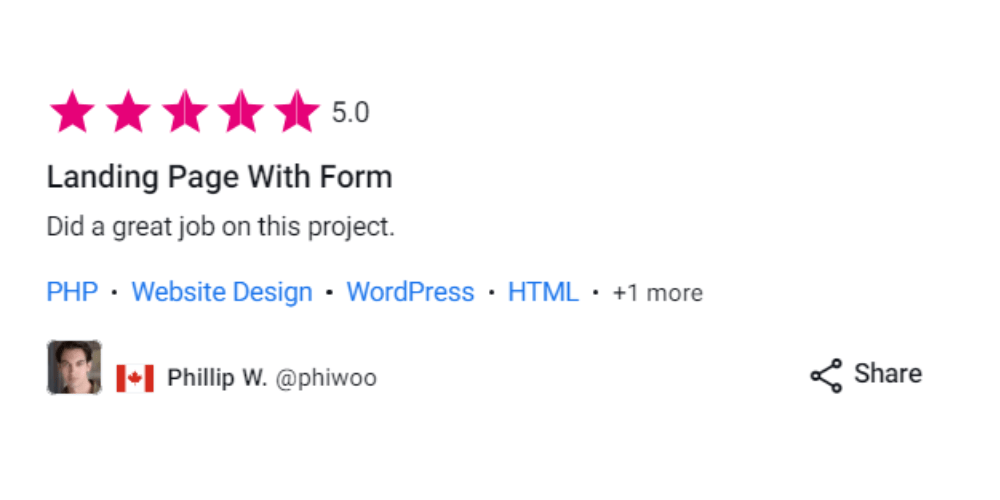Click the second pink rating star
Viewport: 1000px width, 500px height.
[x=128, y=112]
